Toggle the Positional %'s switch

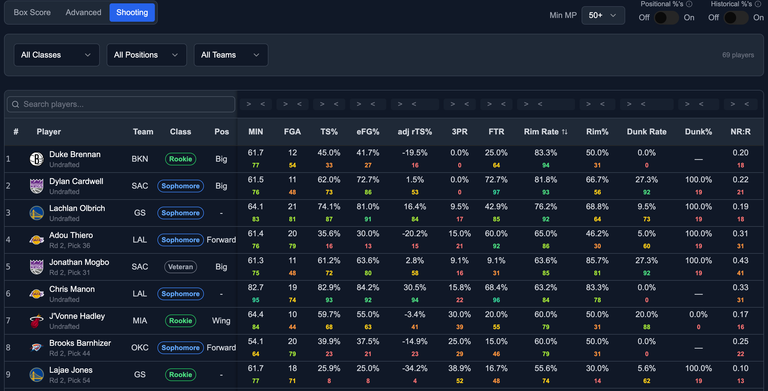tap(666, 17)
